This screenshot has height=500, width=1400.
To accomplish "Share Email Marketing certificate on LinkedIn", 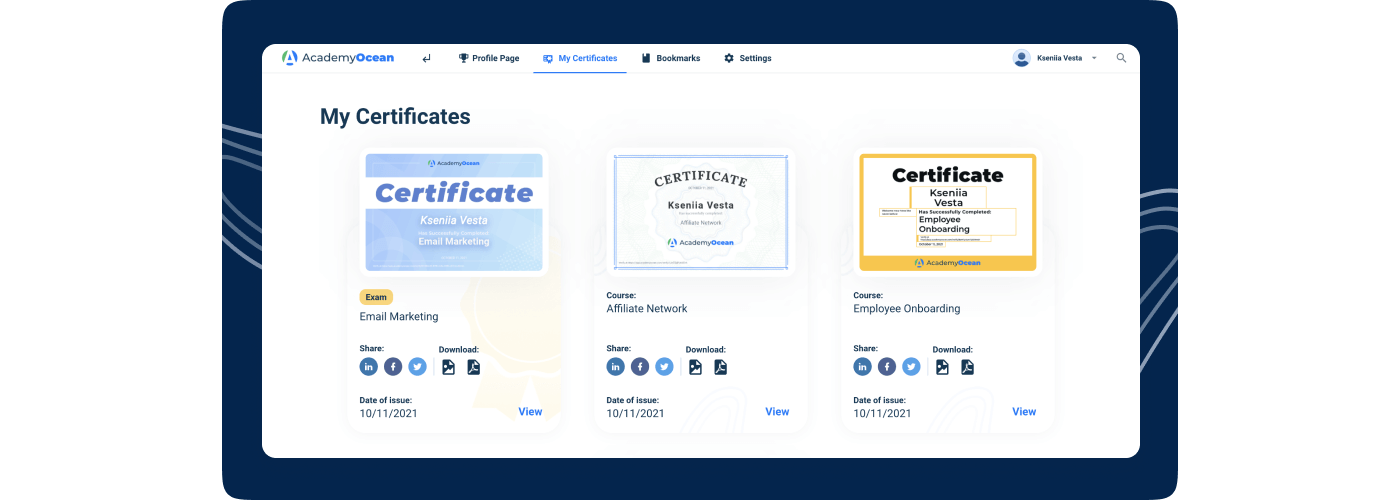I will [369, 367].
